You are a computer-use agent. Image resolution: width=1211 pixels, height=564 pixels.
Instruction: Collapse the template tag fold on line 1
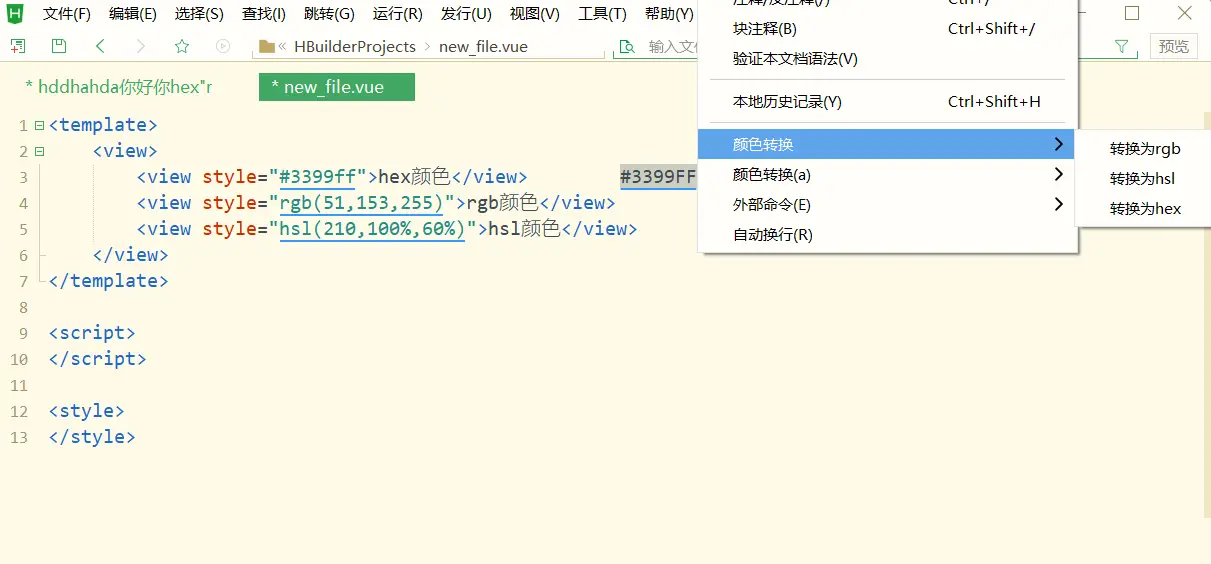(39, 125)
